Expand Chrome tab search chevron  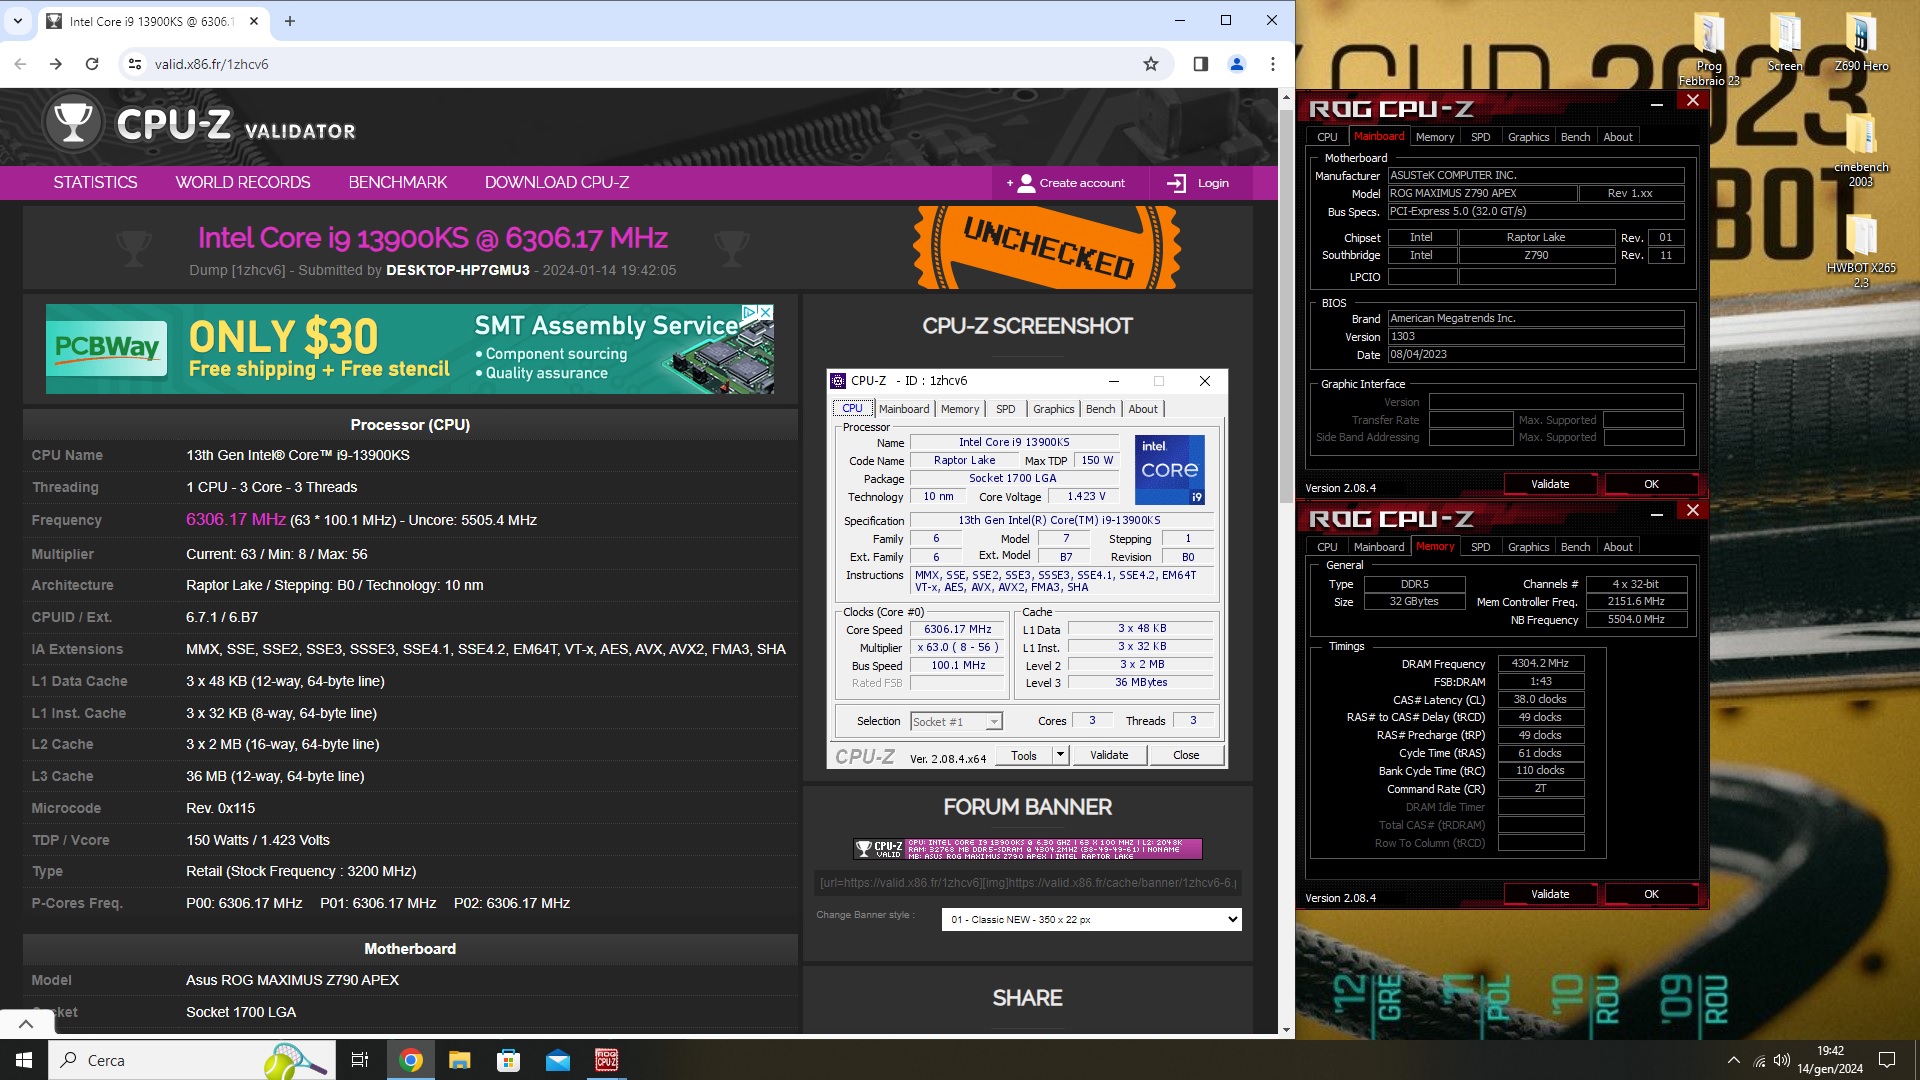pyautogui.click(x=17, y=21)
